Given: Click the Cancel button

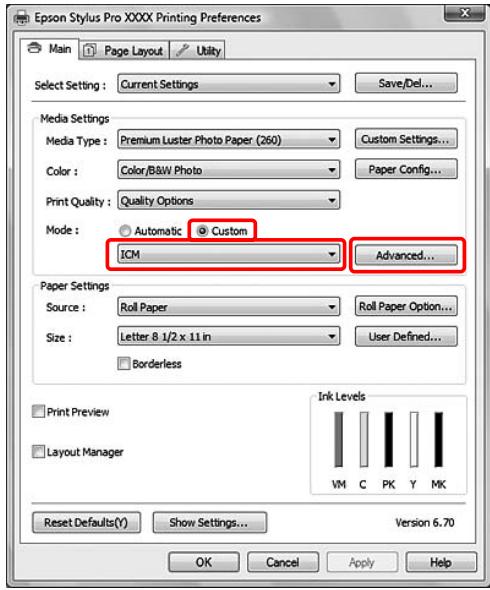Looking at the screenshot, I should coord(283,563).
